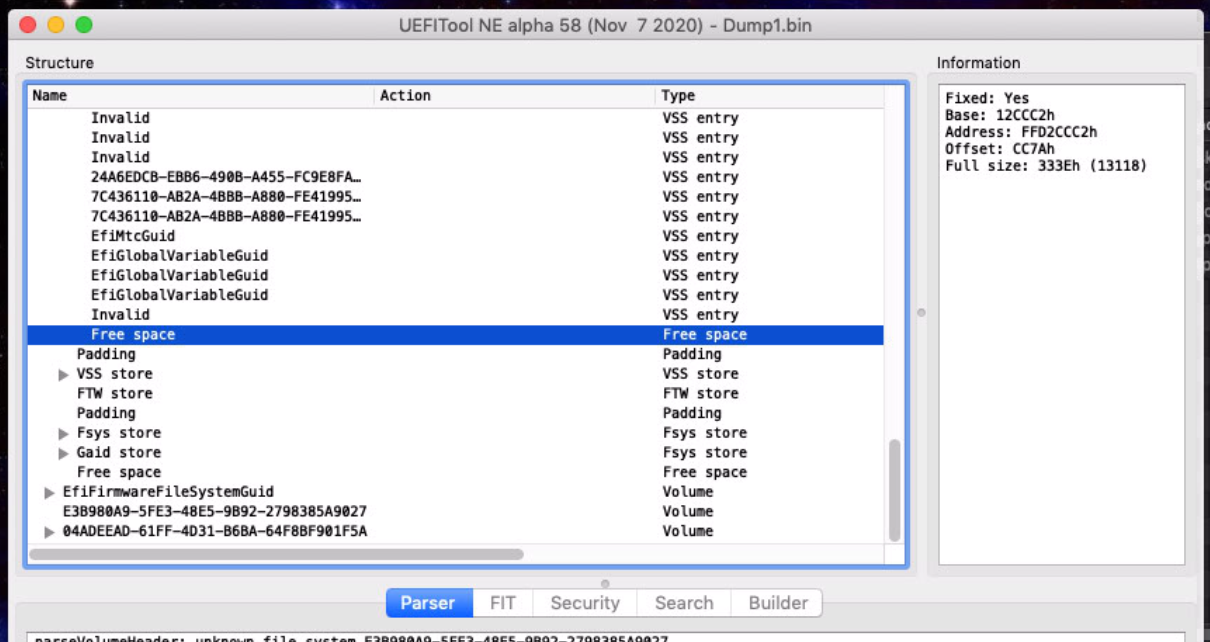Expand the 04ADEEAD-61FF-4D31 volume
Screen dimensions: 1210x642
click(x=50, y=531)
